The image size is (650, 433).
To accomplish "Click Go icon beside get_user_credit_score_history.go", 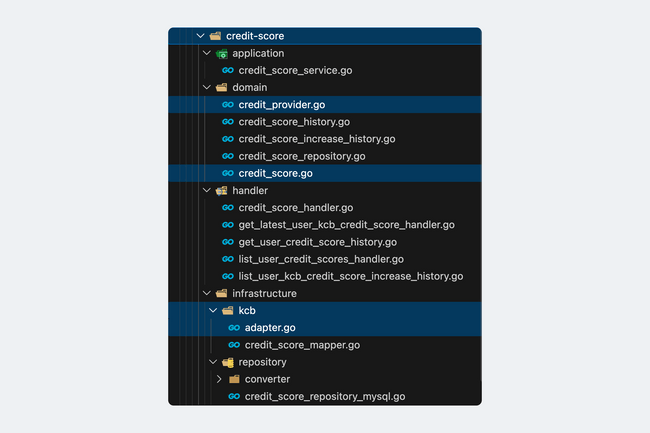I will pos(228,242).
